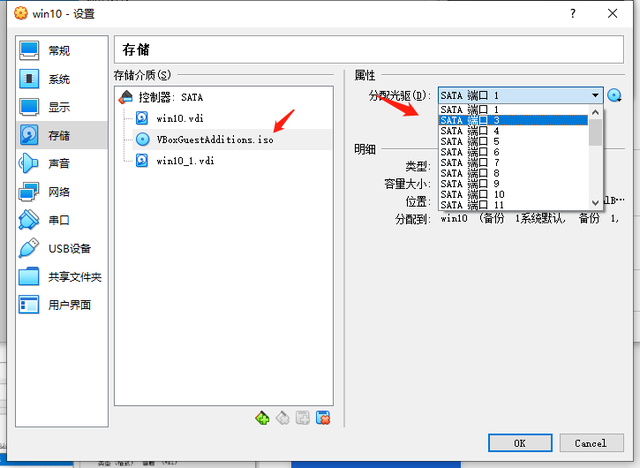The width and height of the screenshot is (640, 468).
Task: Remove the selected attachment with the red X icon
Action: [x=323, y=418]
